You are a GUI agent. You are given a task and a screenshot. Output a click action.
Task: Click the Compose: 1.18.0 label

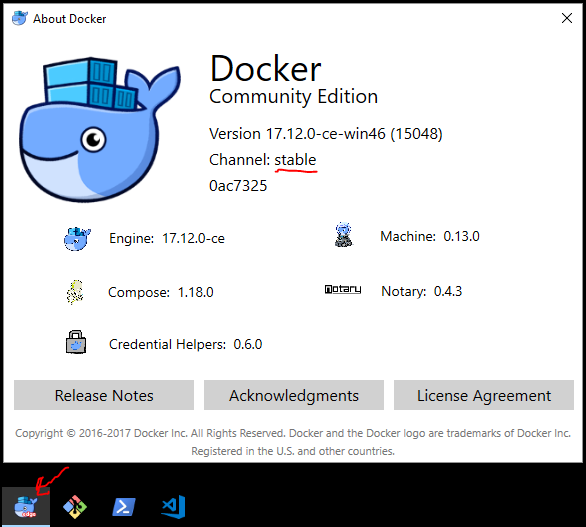[161, 292]
